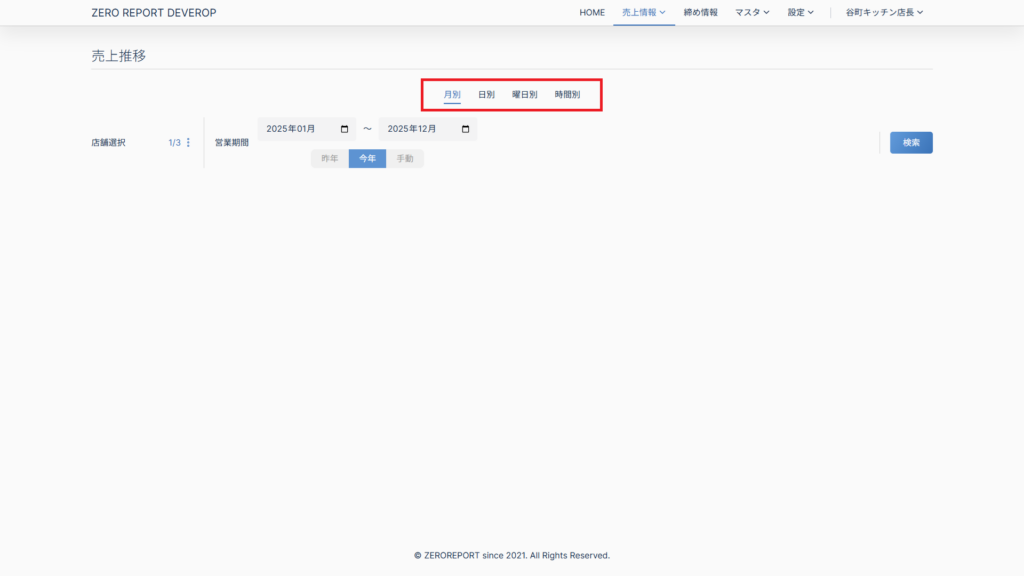Open the 締め情報 page
1024x576 pixels.
(700, 13)
